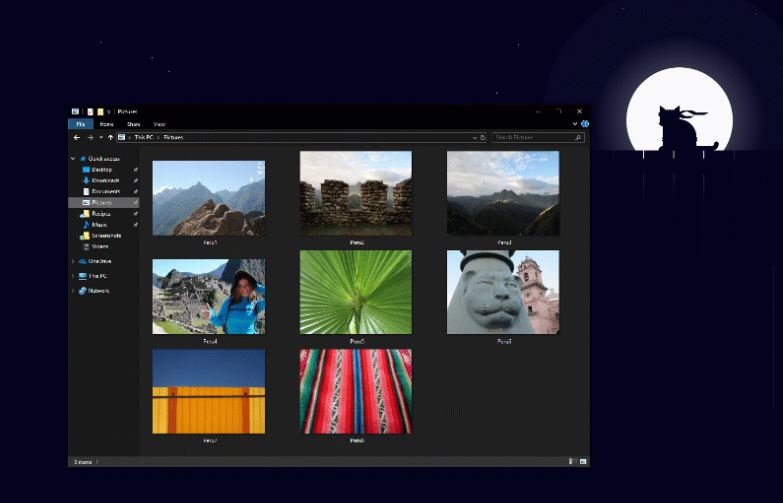783x503 pixels.
Task: Click the Back navigation arrow
Action: 77,137
